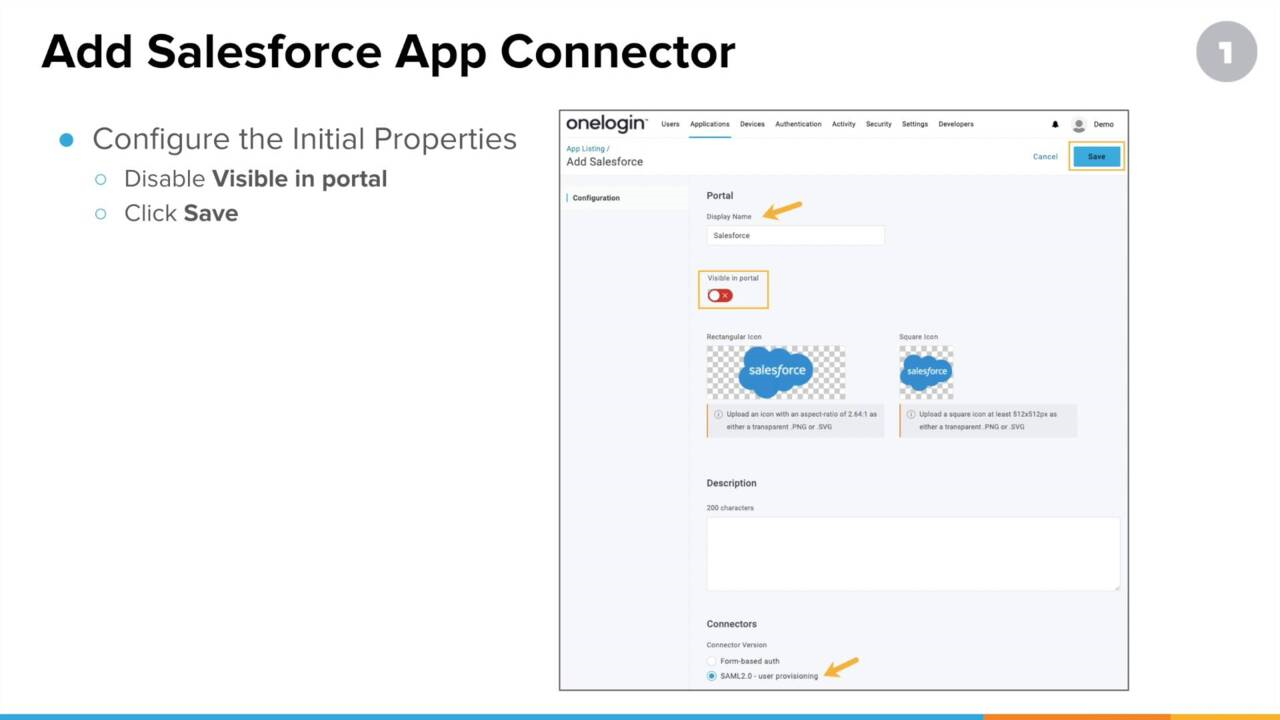Click the OneLogin logo

point(606,123)
